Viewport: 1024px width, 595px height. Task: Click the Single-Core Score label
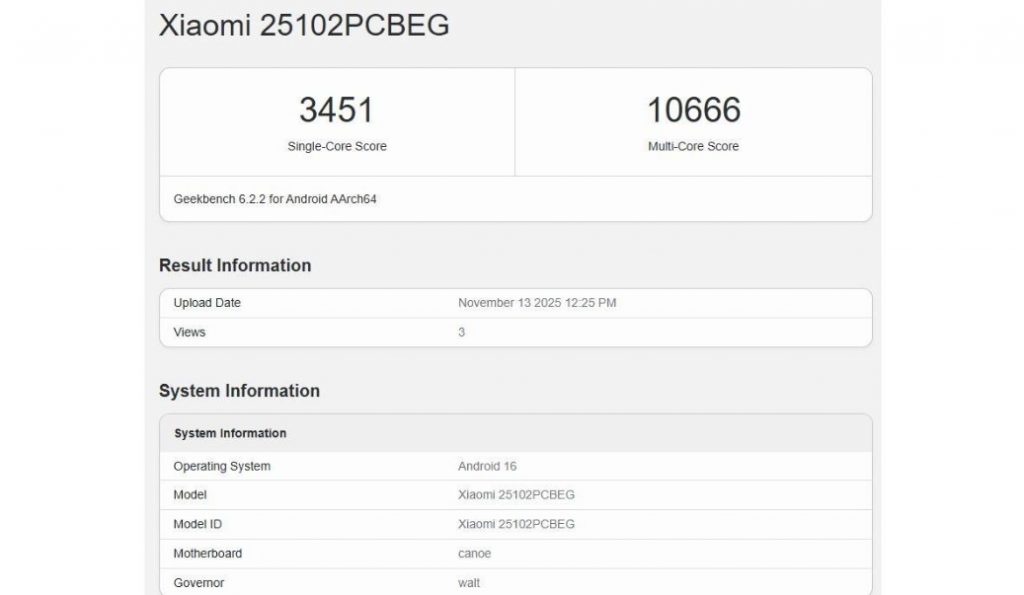click(335, 146)
